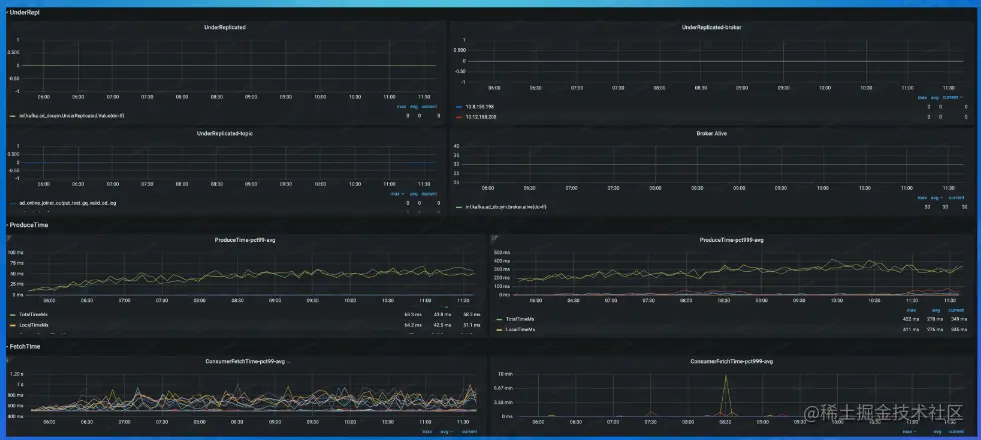Open the Broker Alive panel title menu
Image resolution: width=981 pixels, height=440 pixels.
pos(711,133)
